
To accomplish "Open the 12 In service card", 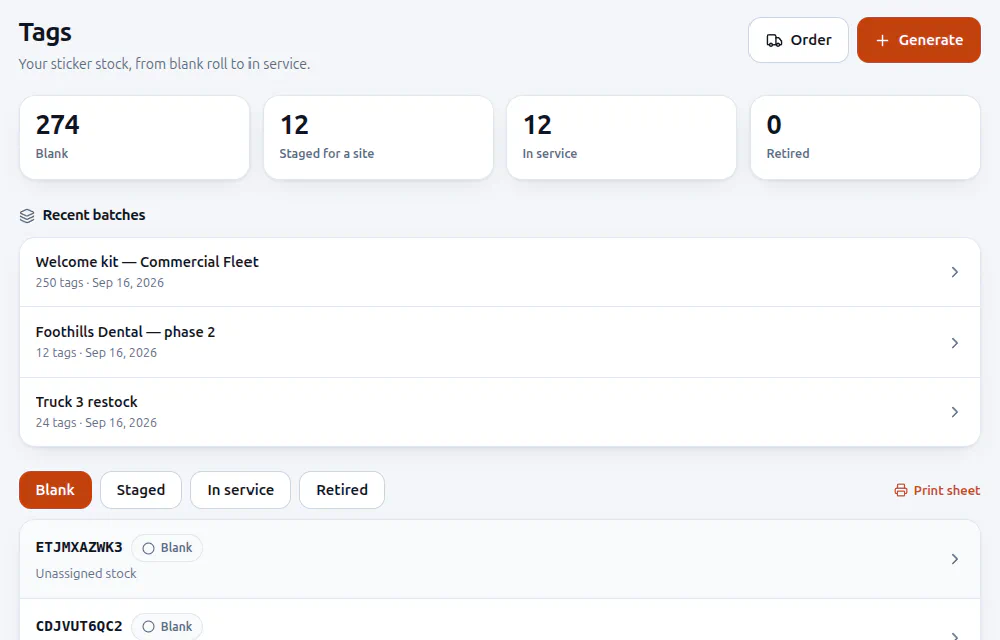I will (621, 138).
